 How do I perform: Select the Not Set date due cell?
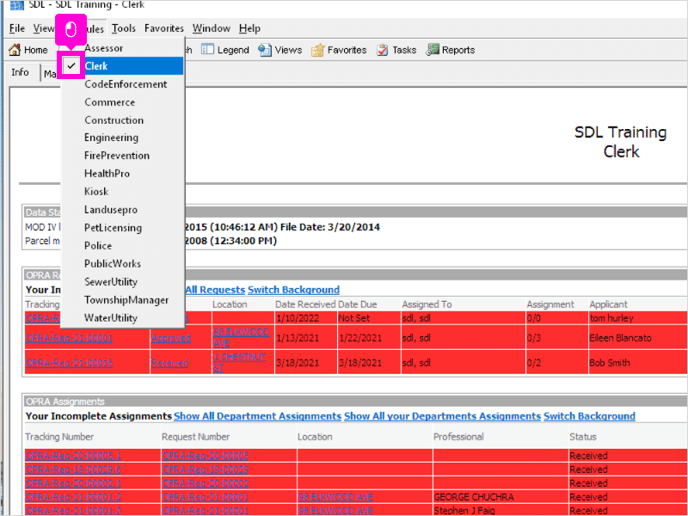click(369, 318)
